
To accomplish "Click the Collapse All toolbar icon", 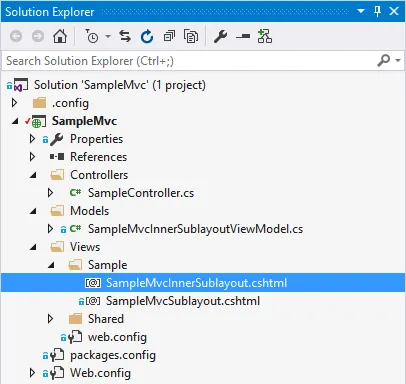I will pos(169,36).
